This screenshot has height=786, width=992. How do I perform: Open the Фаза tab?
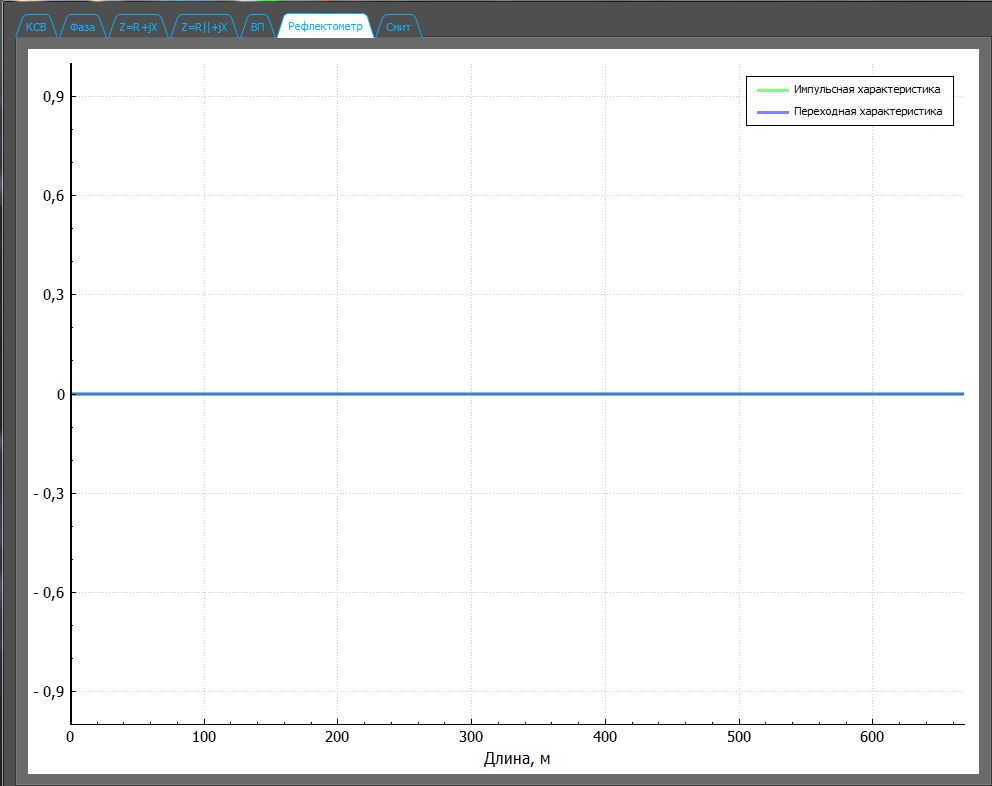coord(83,28)
